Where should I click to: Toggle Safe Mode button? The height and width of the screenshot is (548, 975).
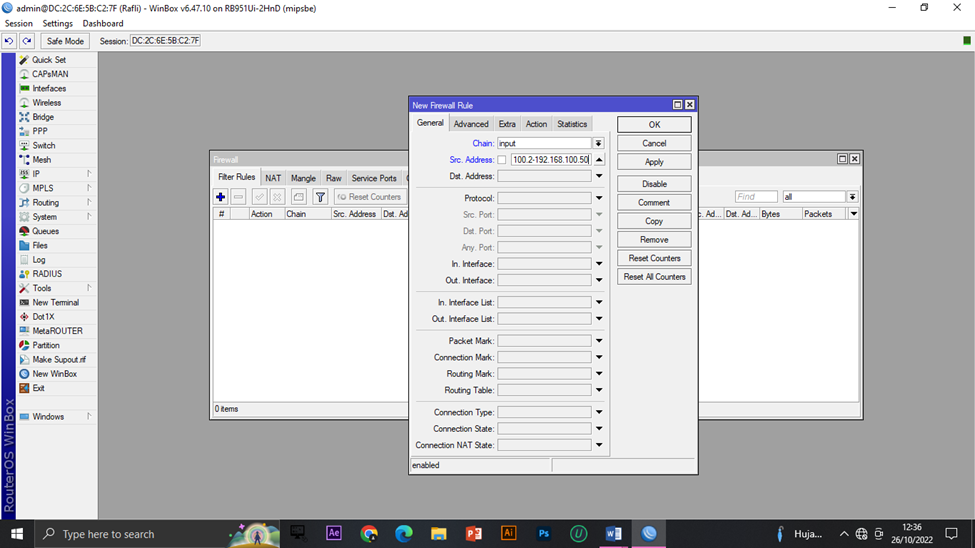(65, 41)
